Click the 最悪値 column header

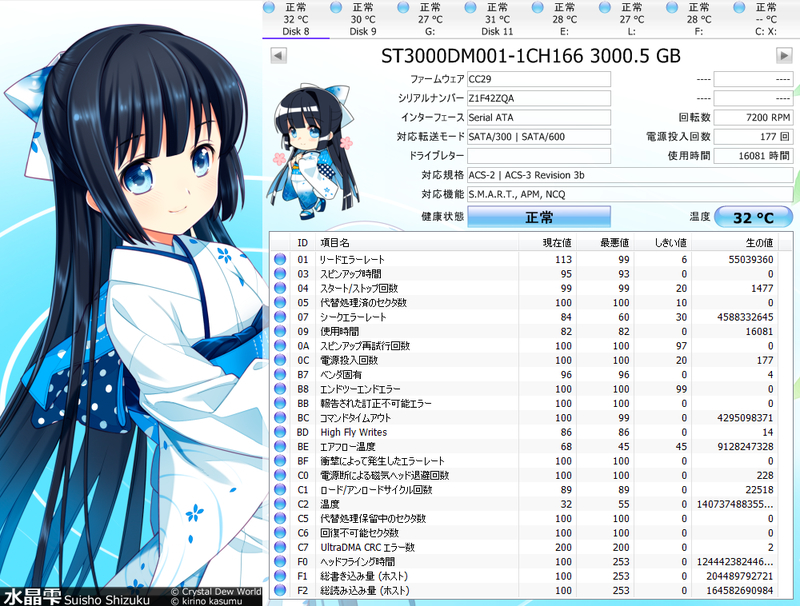pos(605,243)
